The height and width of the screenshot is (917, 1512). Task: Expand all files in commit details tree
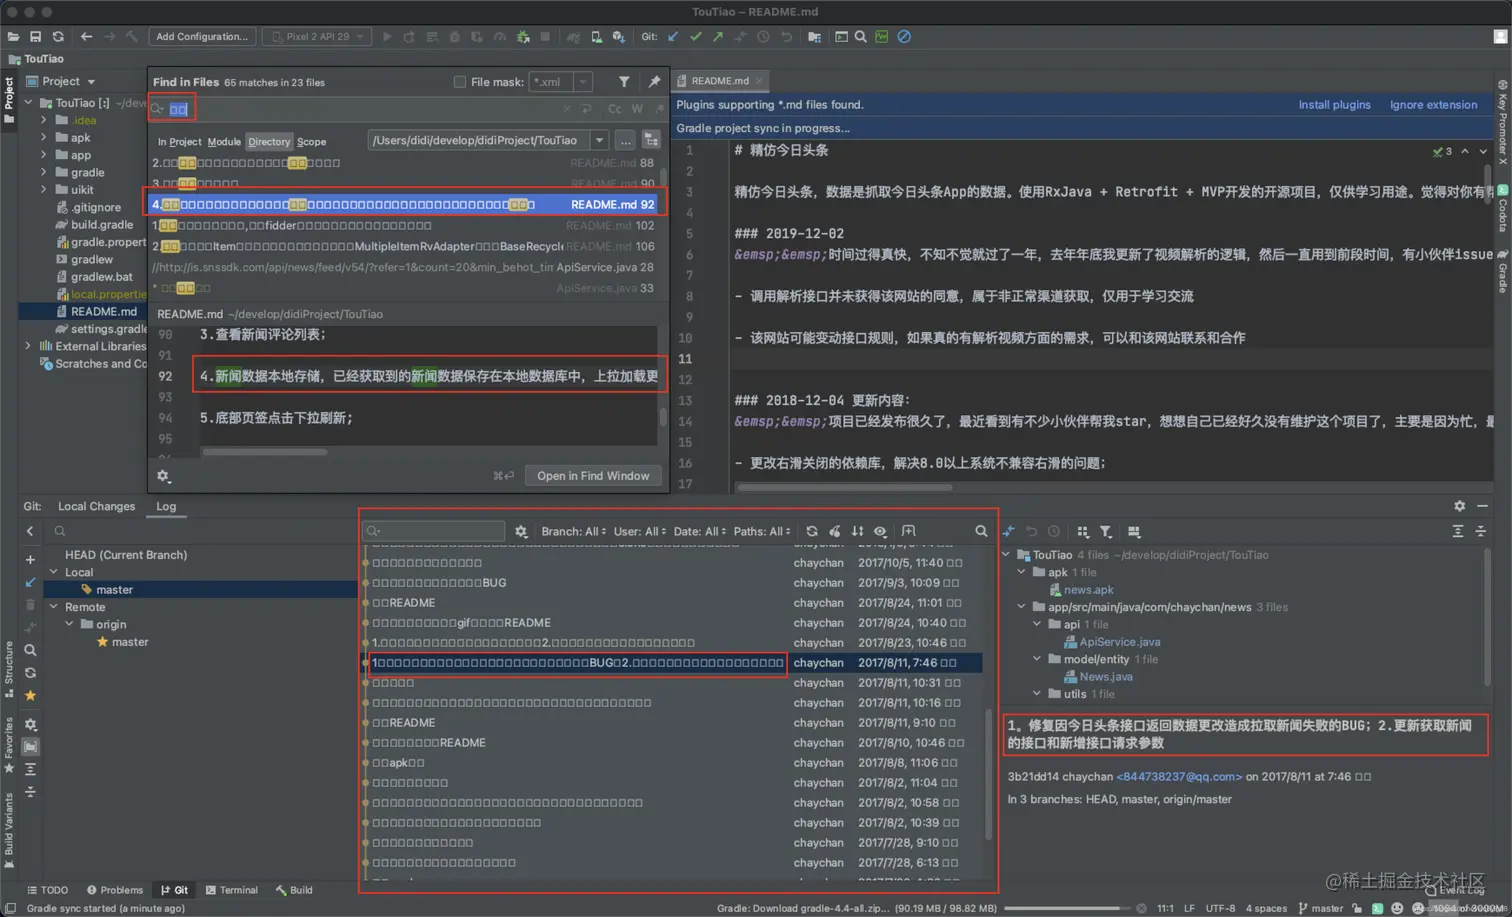1458,531
